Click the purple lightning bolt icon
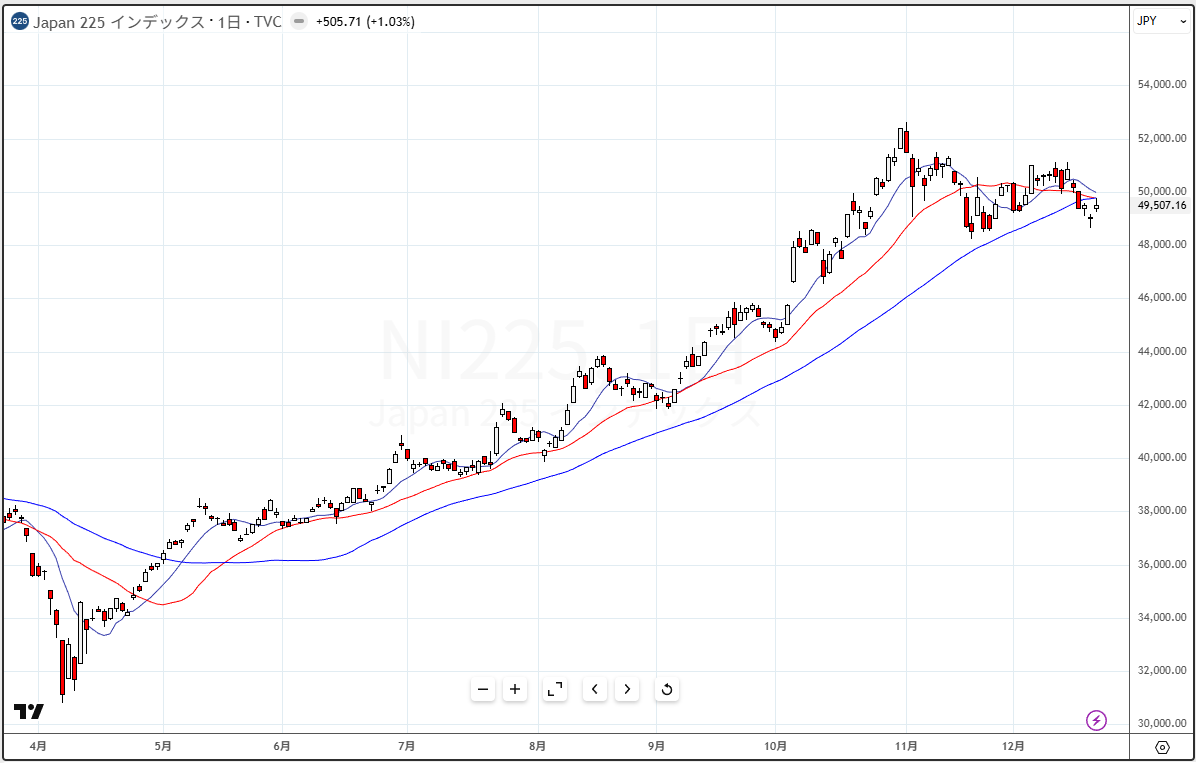Screen dimensions: 1196x763 click(x=1097, y=720)
